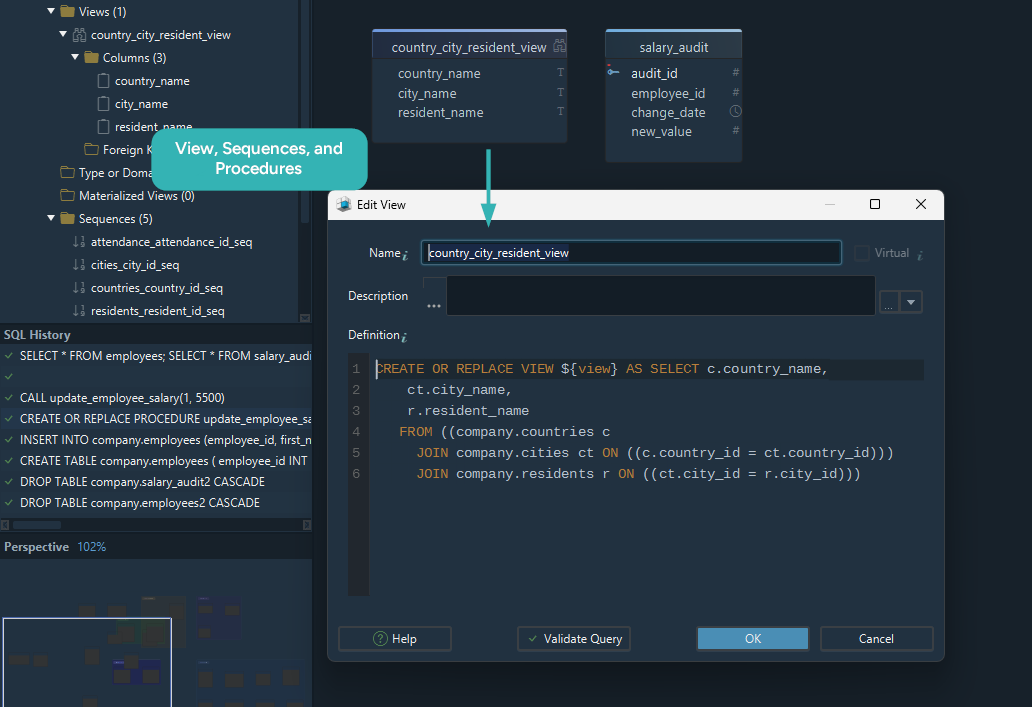1032x707 pixels.
Task: Select cities_city_id_seq sequence
Action: pyautogui.click(x=135, y=265)
